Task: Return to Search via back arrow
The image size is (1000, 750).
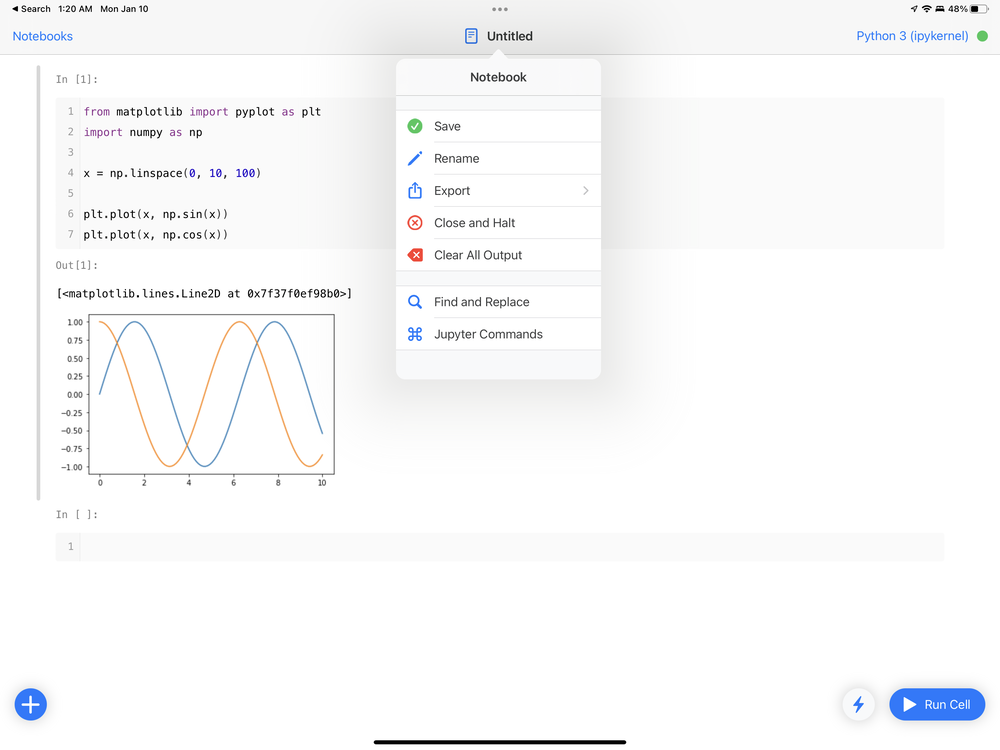Action: (31, 9)
